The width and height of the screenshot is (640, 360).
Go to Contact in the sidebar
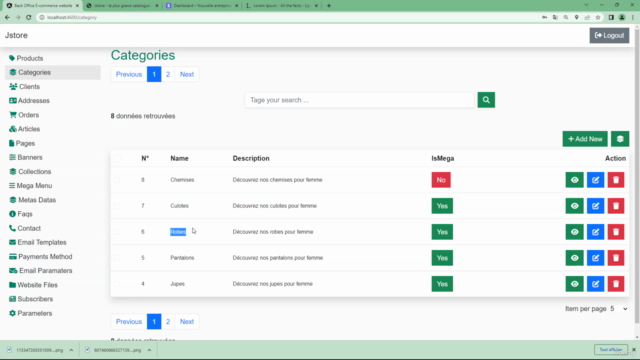pos(25,229)
